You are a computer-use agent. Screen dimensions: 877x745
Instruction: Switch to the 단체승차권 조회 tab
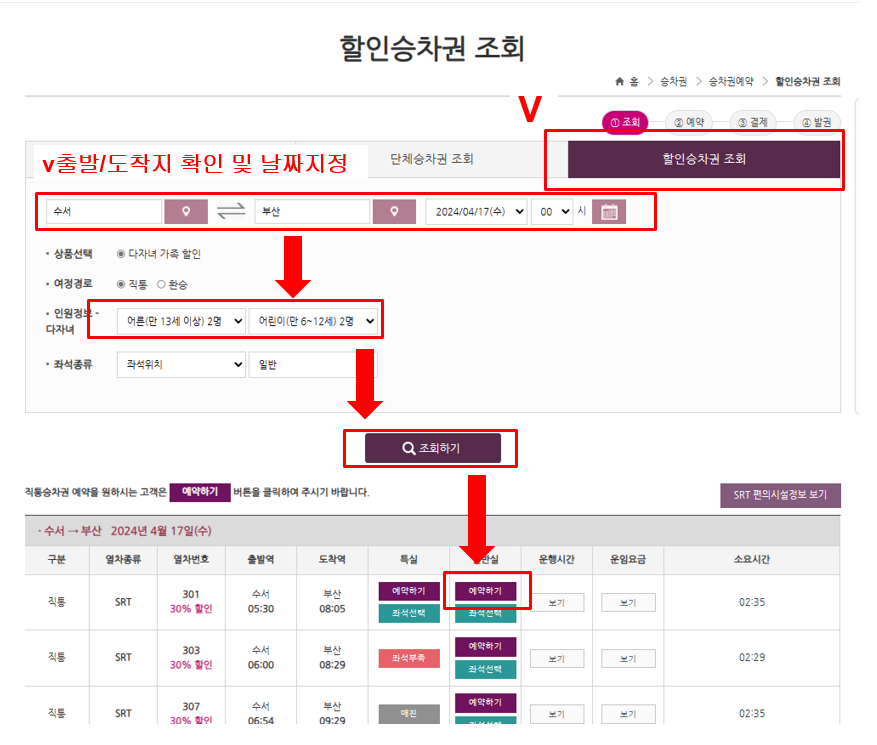tap(430, 158)
